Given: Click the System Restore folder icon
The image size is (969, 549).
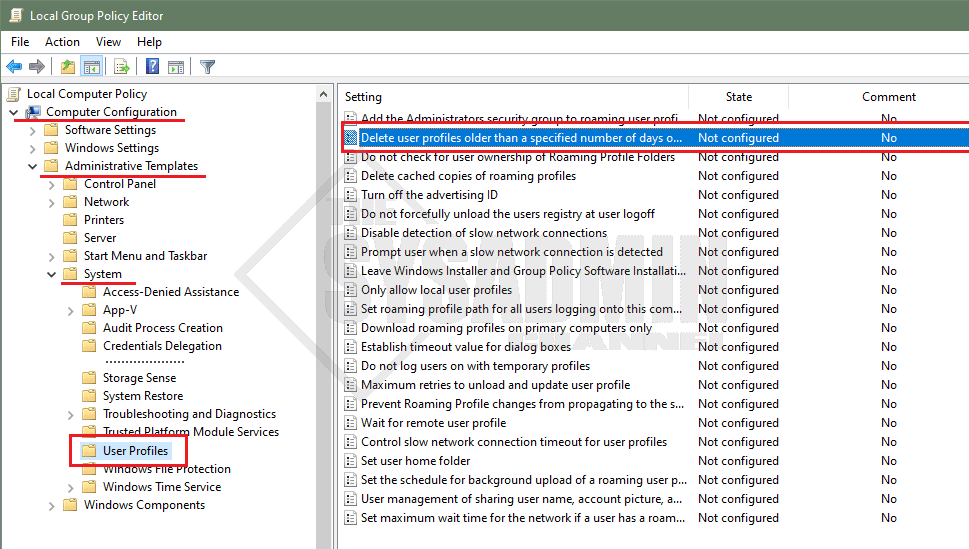Looking at the screenshot, I should (x=90, y=395).
